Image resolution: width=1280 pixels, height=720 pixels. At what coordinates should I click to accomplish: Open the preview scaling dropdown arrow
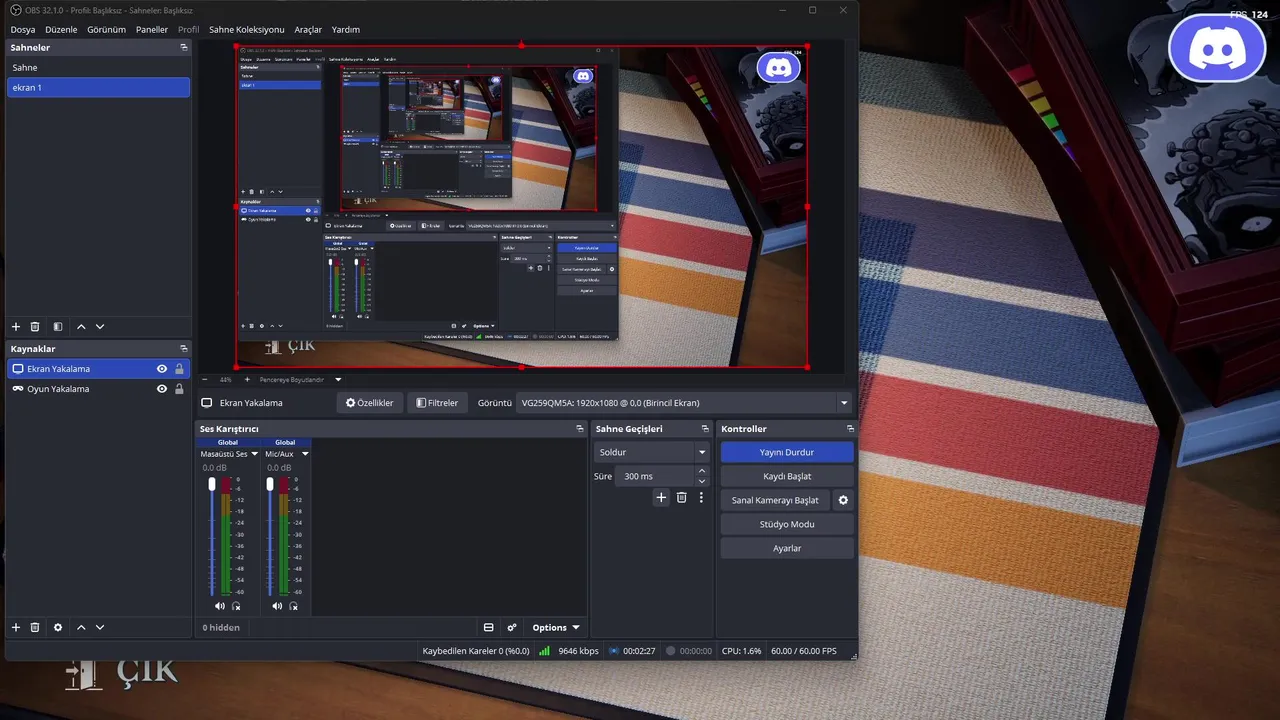click(338, 380)
